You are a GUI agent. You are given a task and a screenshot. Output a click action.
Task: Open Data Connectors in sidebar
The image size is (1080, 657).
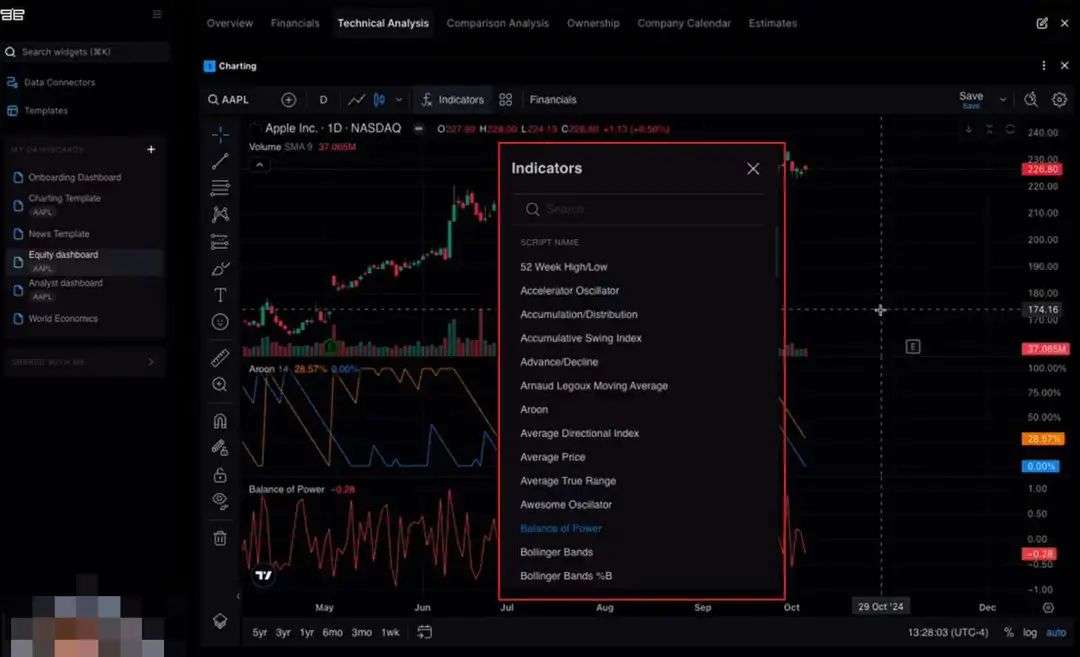tap(51, 82)
